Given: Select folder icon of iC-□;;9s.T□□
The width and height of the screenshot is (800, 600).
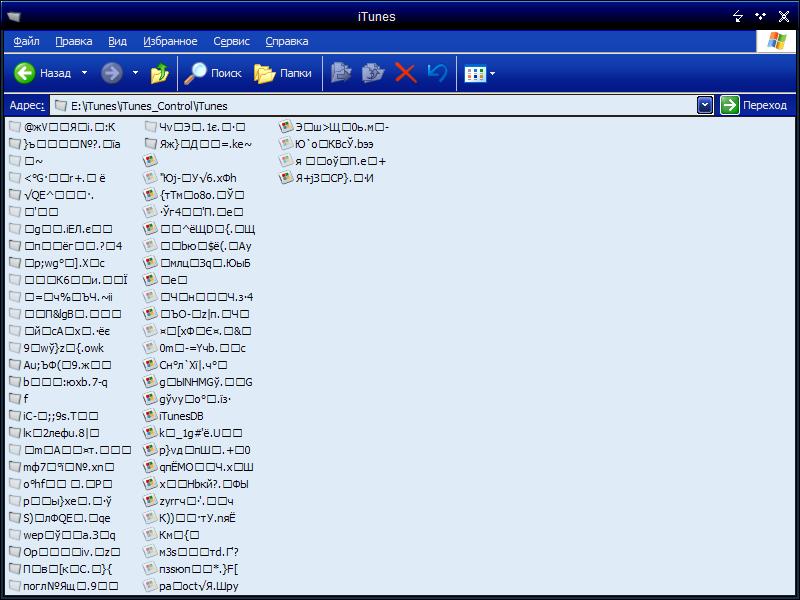Looking at the screenshot, I should click(x=15, y=416).
